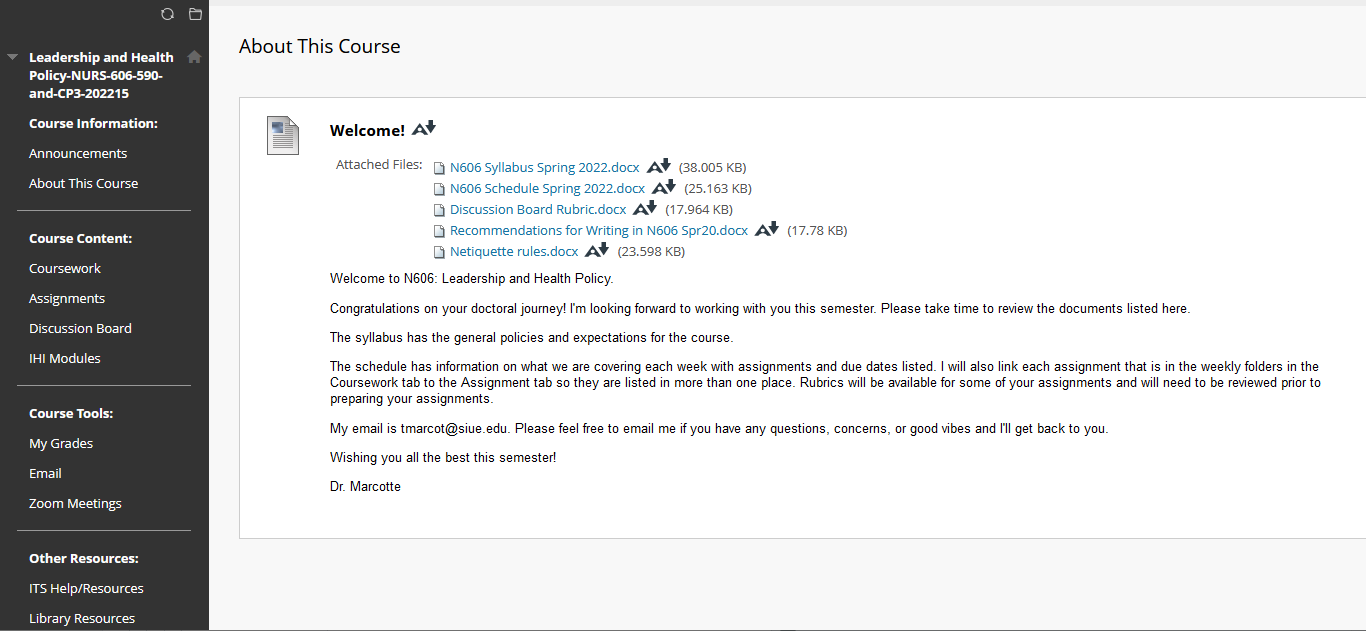Viewport: 1366px width, 631px height.
Task: Click the home icon beside the course title
Action: point(194,57)
